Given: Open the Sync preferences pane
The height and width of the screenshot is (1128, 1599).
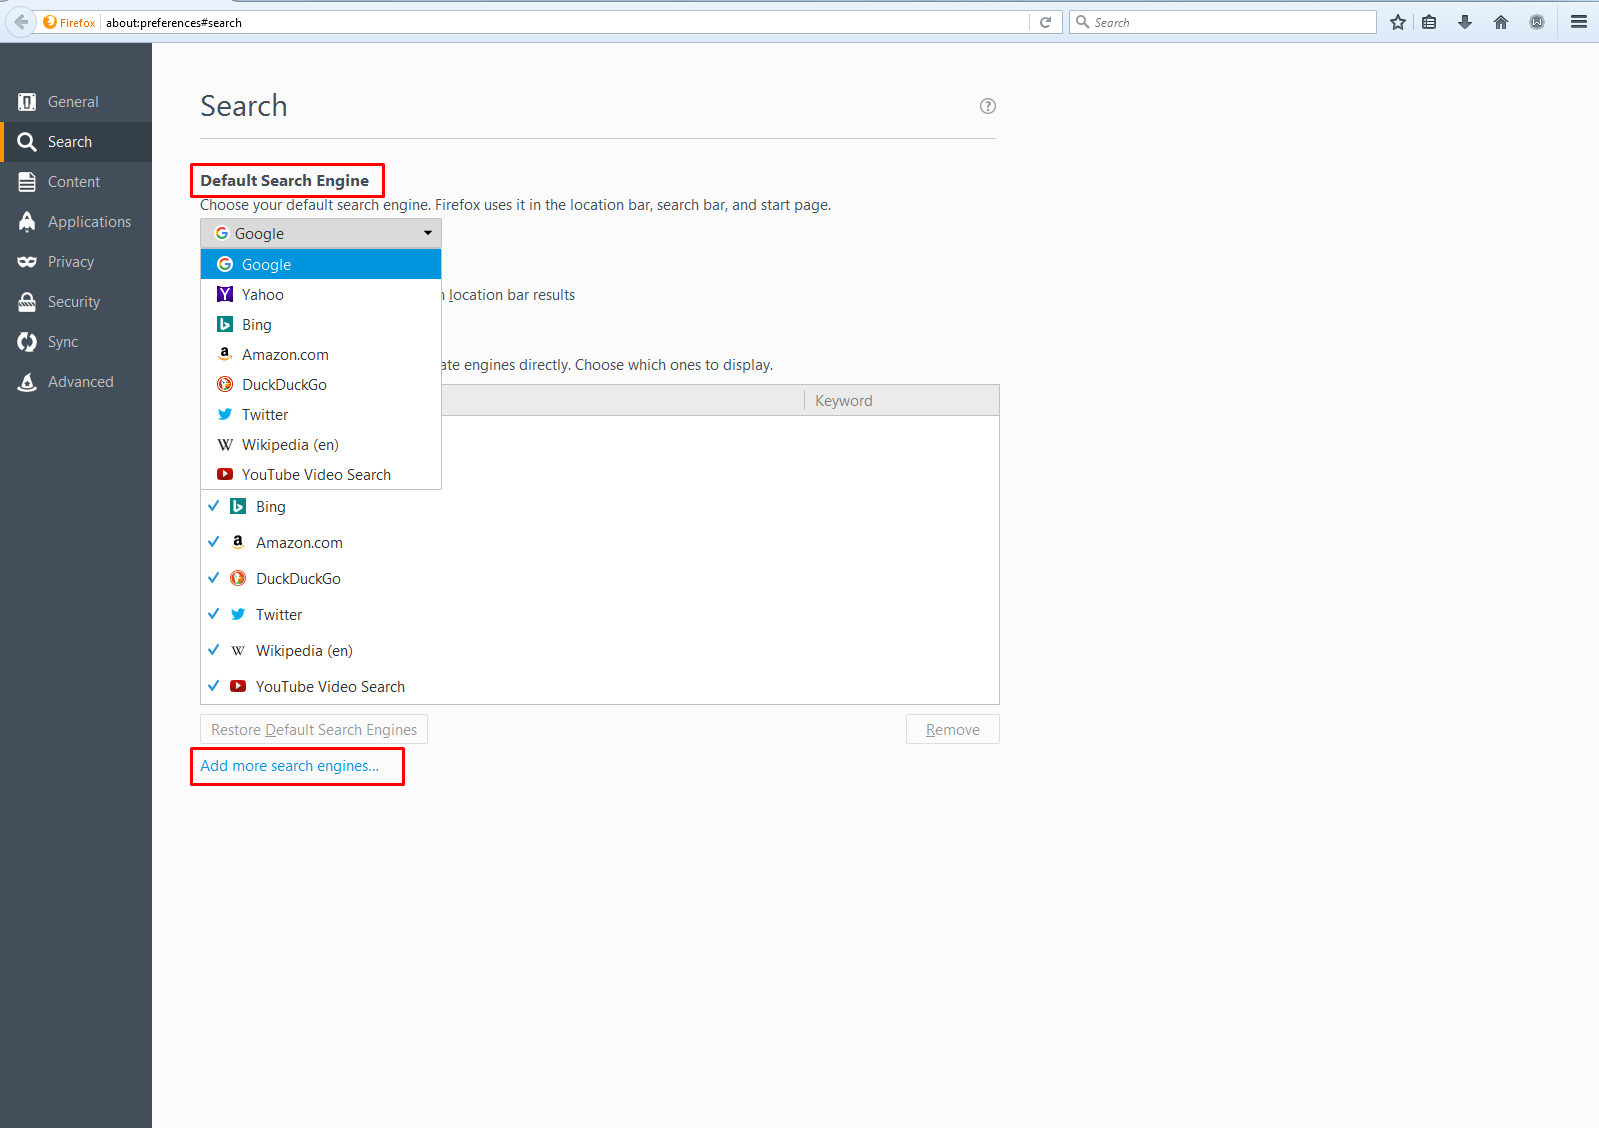Looking at the screenshot, I should [x=76, y=342].
